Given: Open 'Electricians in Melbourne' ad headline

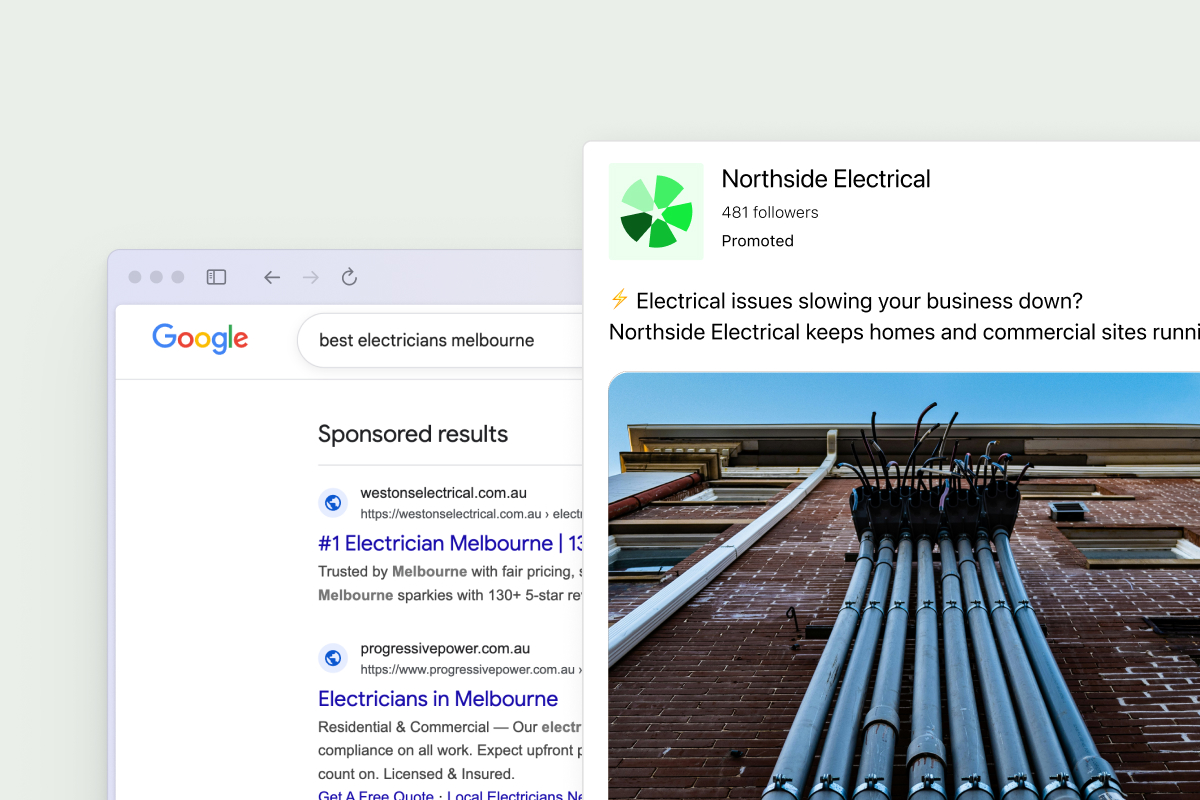Looking at the screenshot, I should 438,698.
